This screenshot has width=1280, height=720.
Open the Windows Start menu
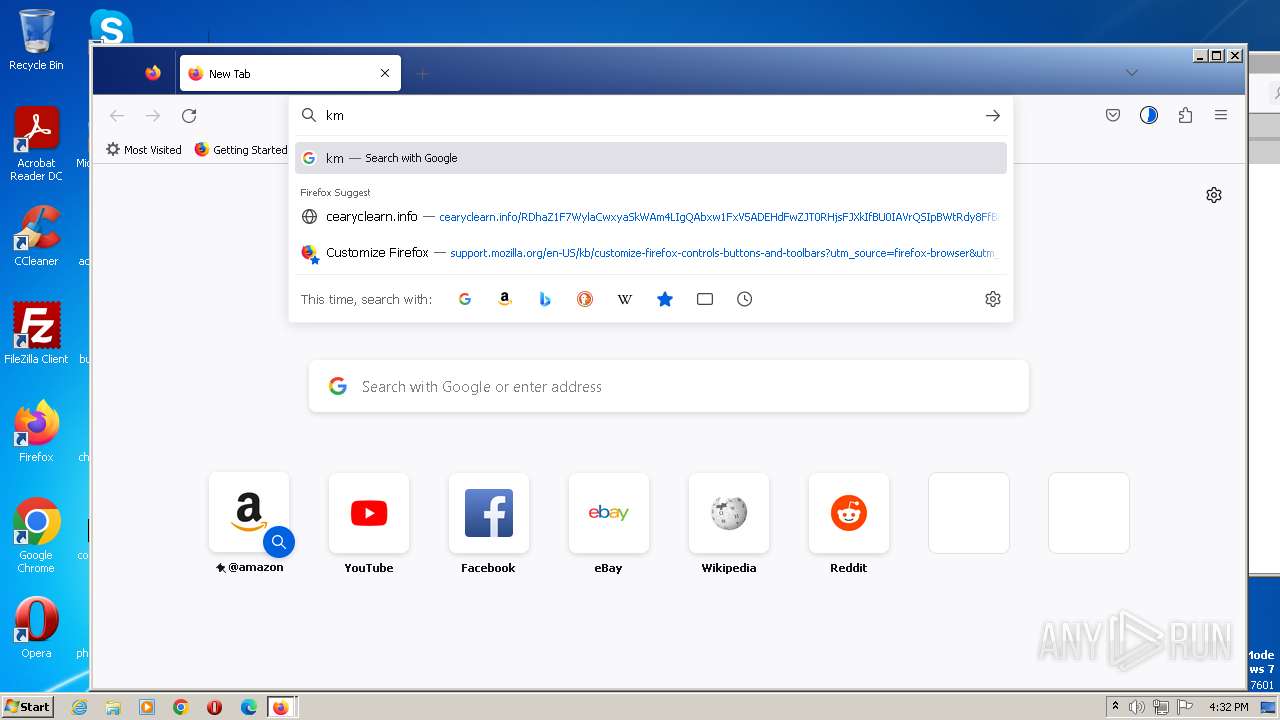(x=28, y=707)
